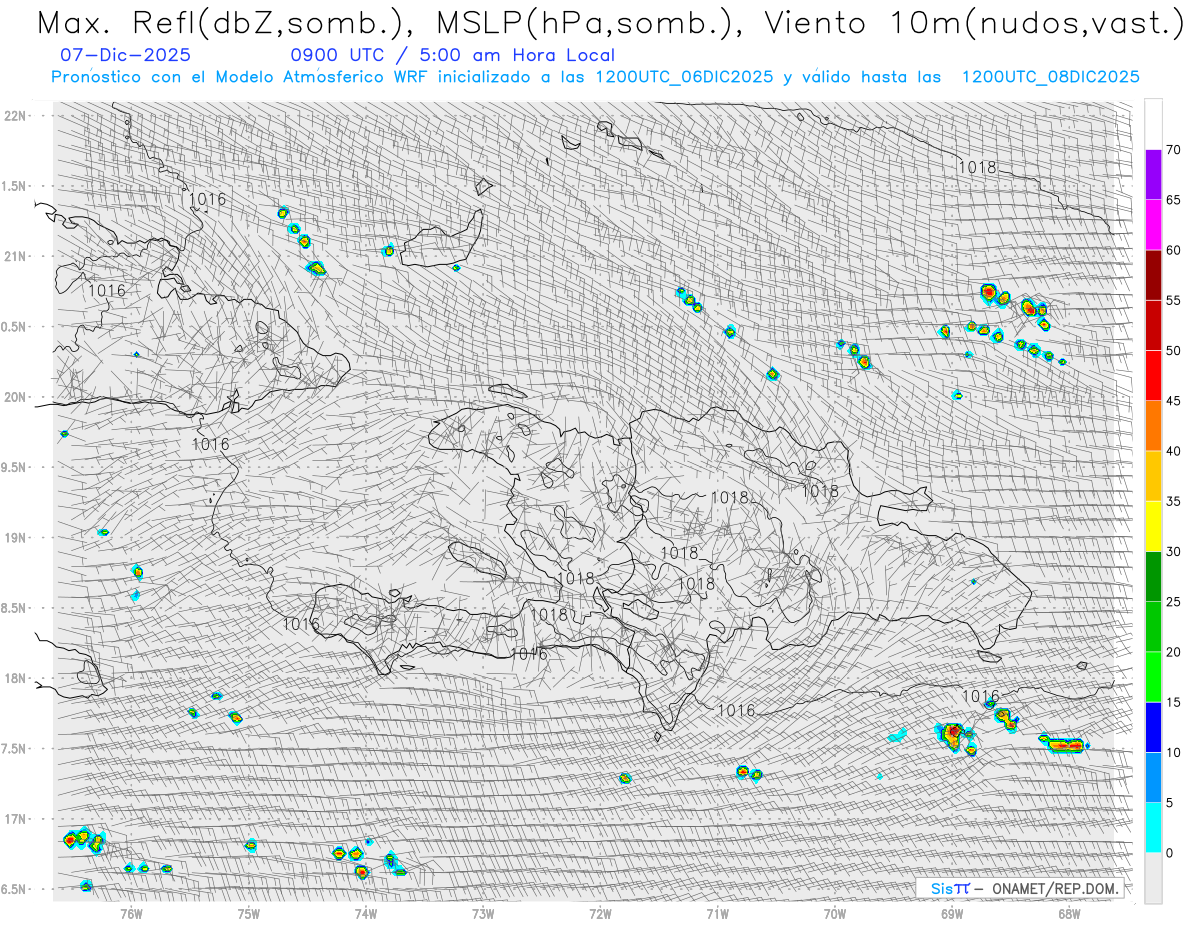This screenshot has height=927, width=1200.
Task: Click the '70W' longitude label
Action: click(835, 912)
